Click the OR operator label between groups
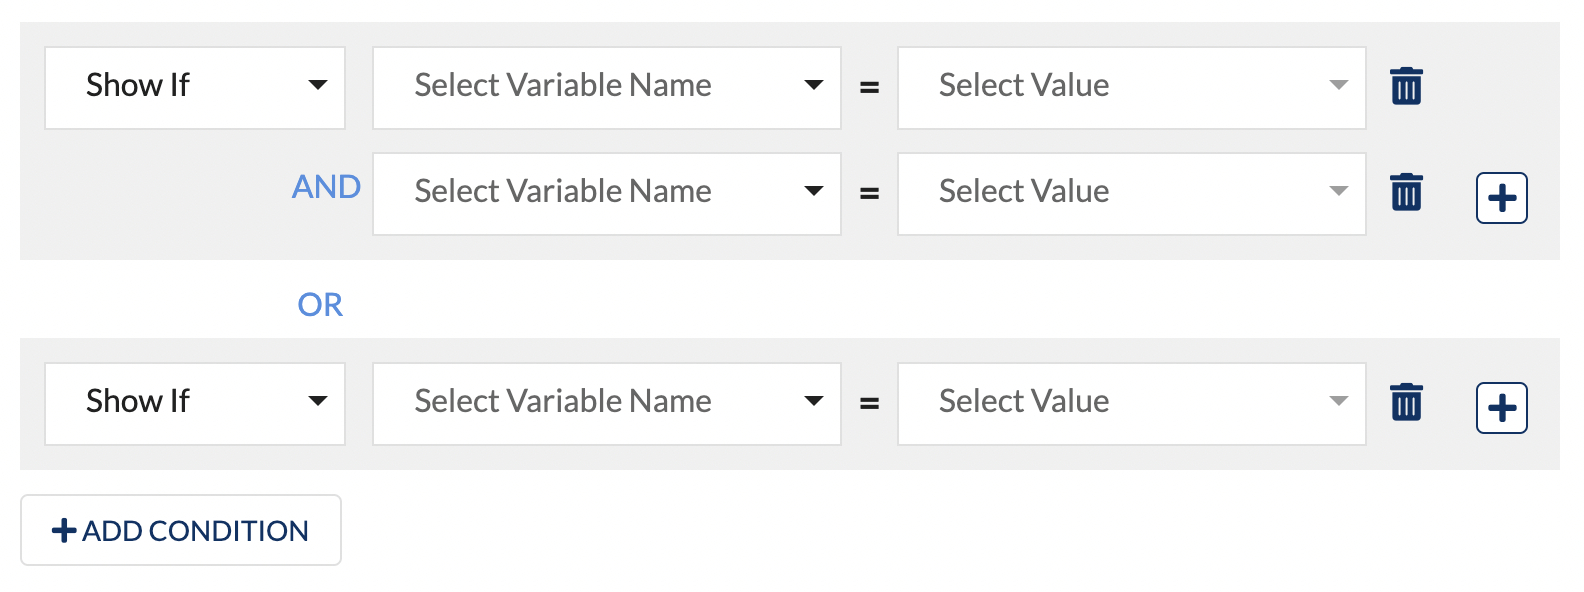The width and height of the screenshot is (1584, 592). coord(320,305)
